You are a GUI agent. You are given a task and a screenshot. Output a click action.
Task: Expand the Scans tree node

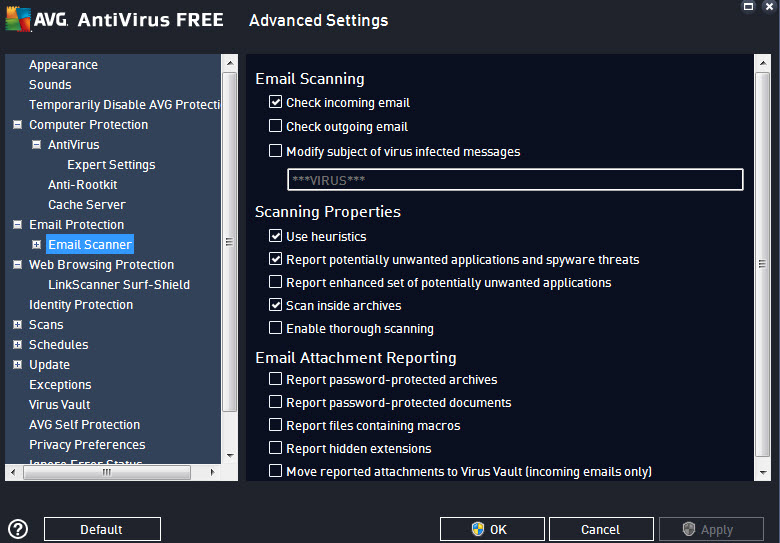[x=17, y=325]
